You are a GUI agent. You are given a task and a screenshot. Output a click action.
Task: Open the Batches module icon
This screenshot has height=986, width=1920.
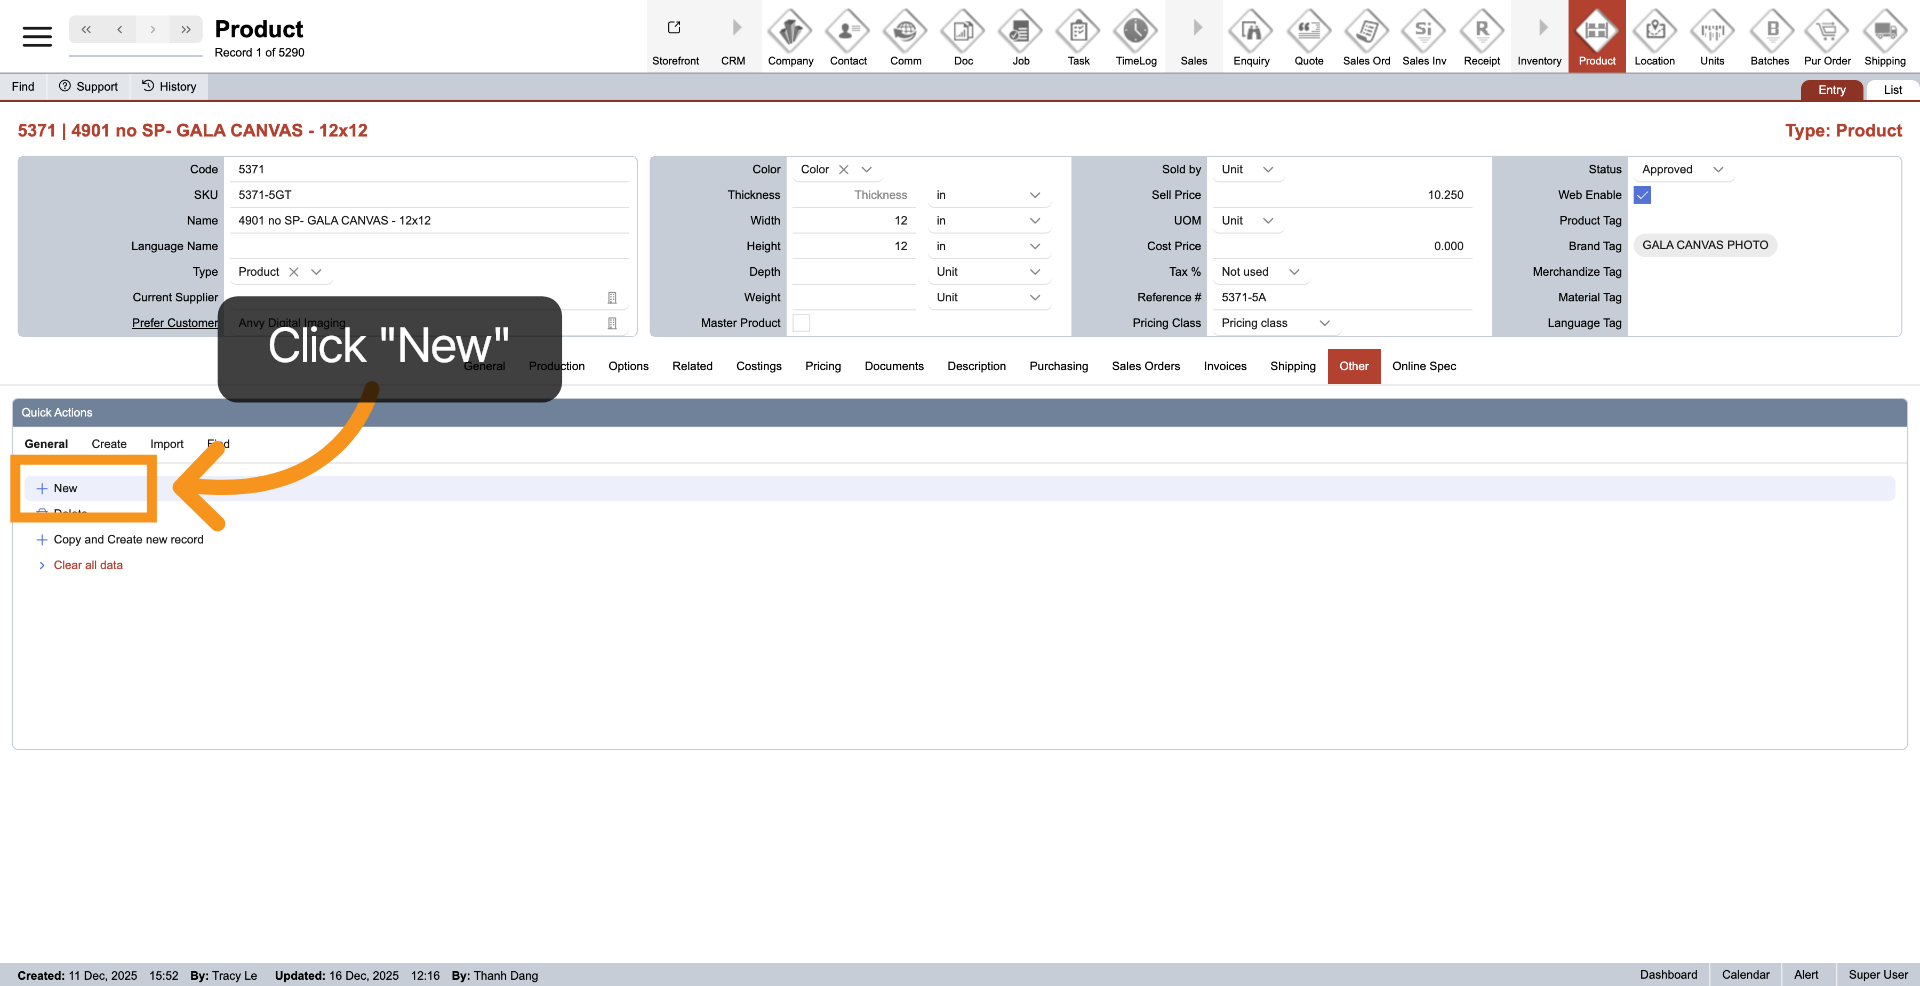[1769, 32]
